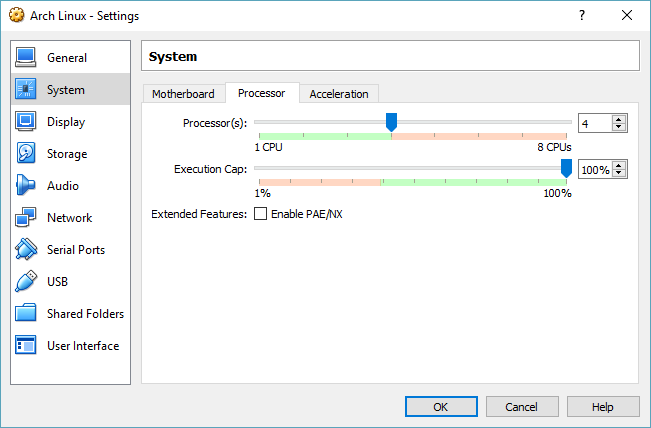Select Shared Folders folder icon
651x428 pixels.
pos(26,313)
